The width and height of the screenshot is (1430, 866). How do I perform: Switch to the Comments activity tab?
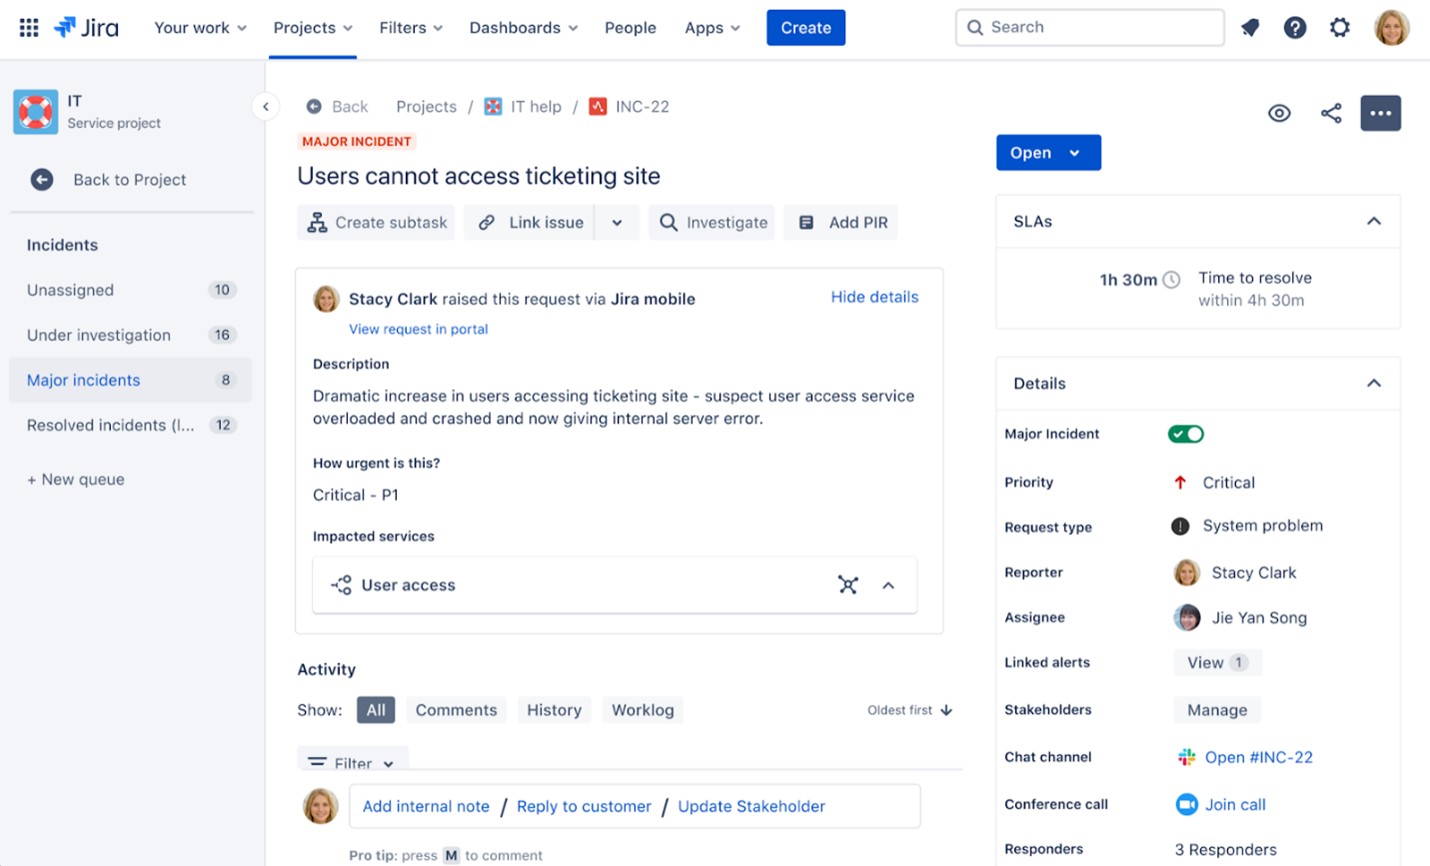456,710
